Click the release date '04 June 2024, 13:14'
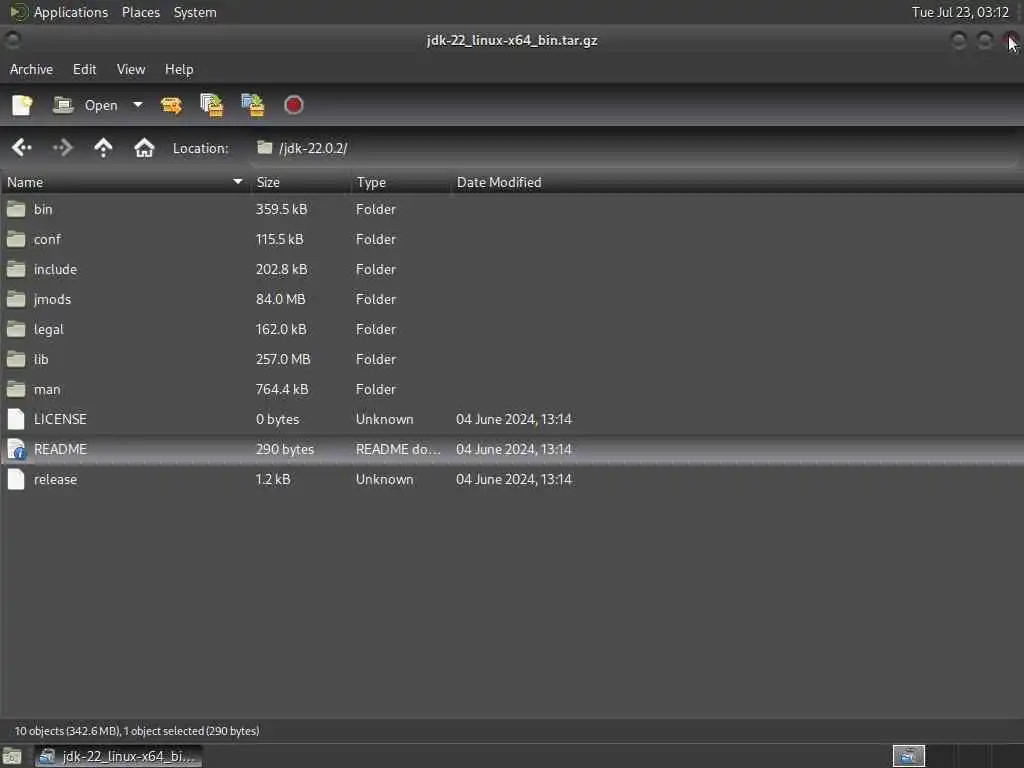The height and width of the screenshot is (768, 1024). tap(514, 479)
